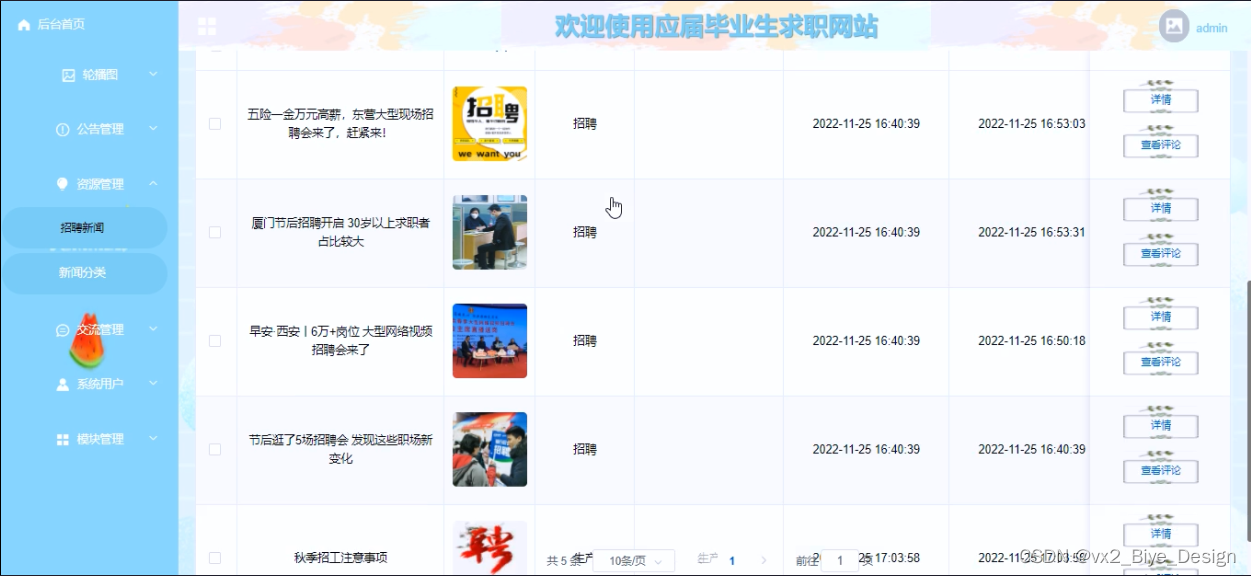Click update time 2022-11-25 16:53:31

(1031, 232)
